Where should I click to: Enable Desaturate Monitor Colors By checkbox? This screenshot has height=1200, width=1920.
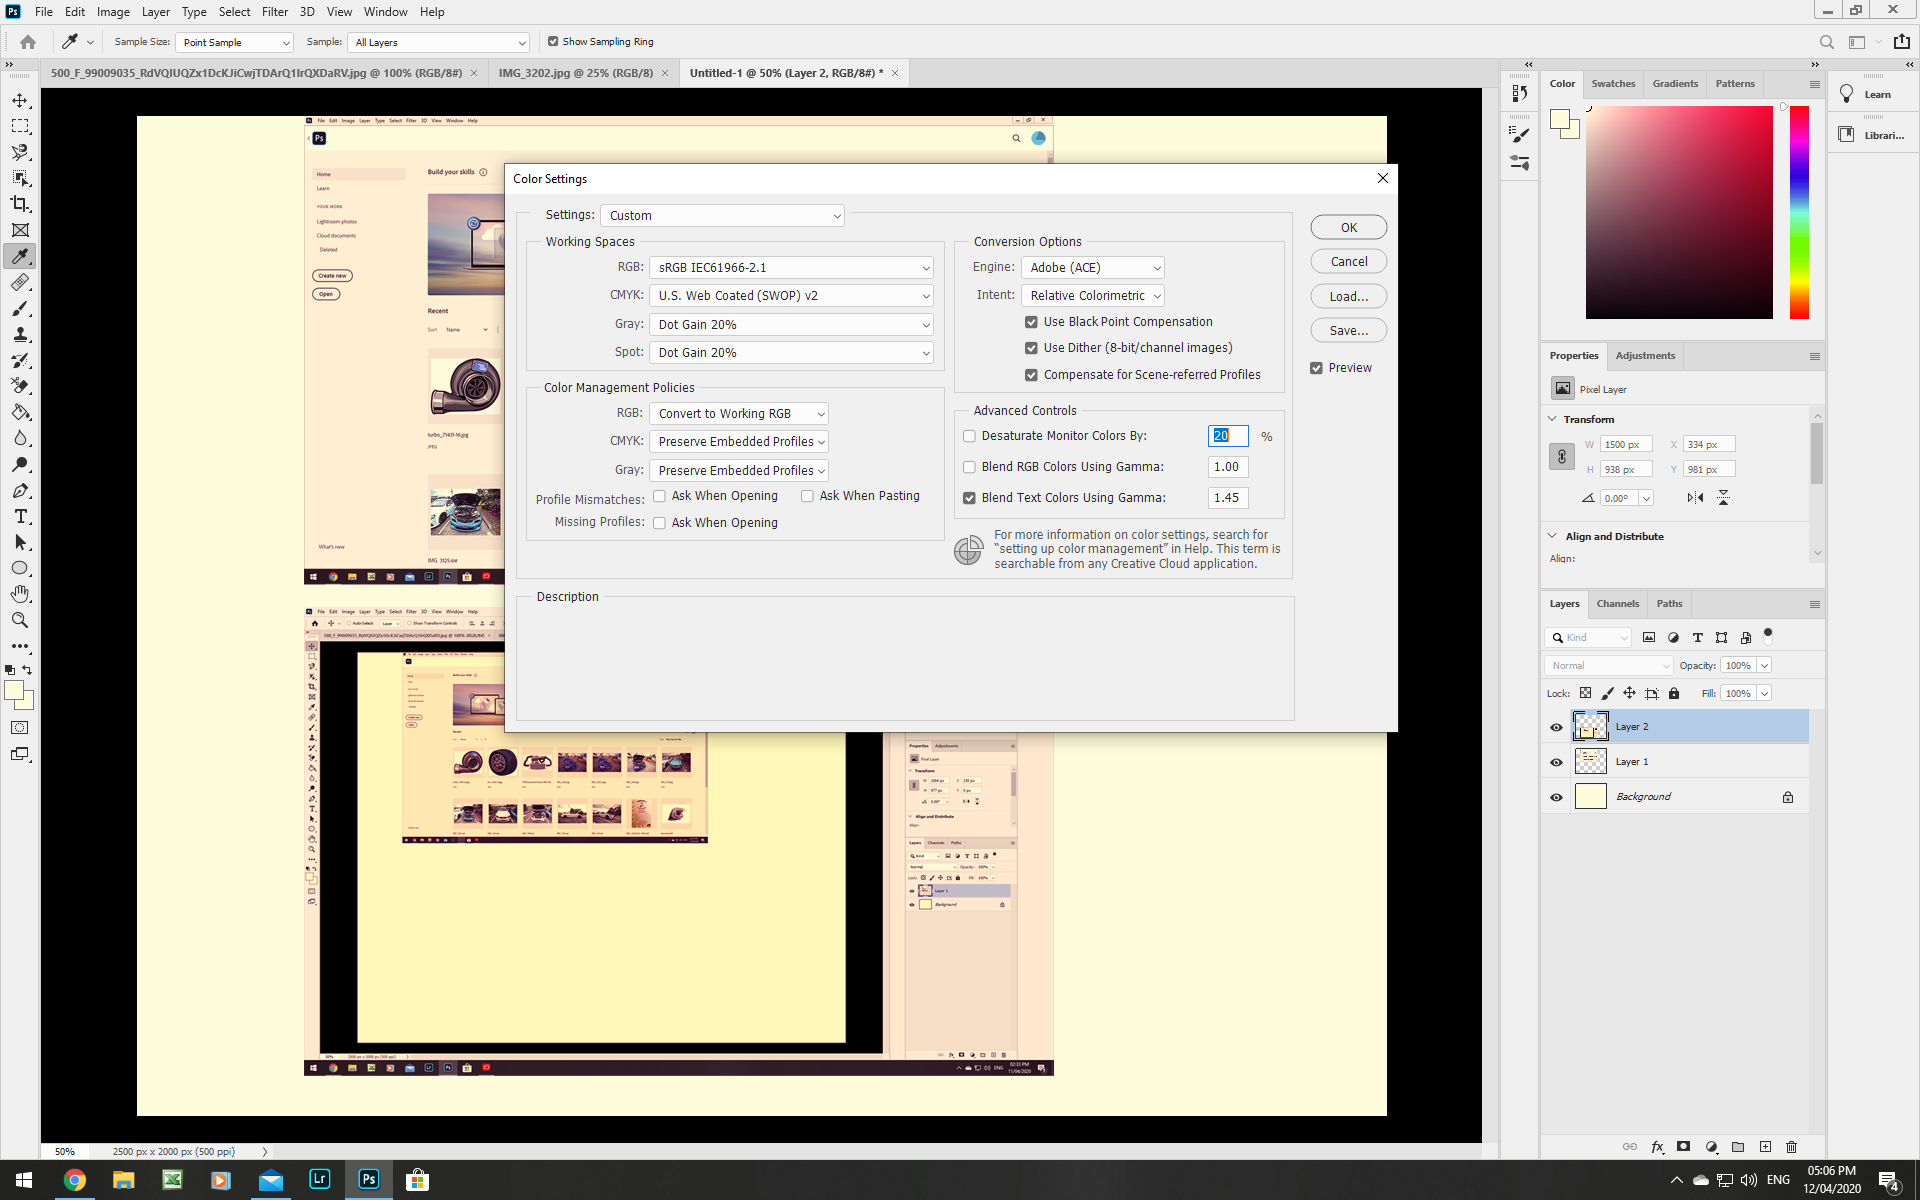(x=969, y=436)
